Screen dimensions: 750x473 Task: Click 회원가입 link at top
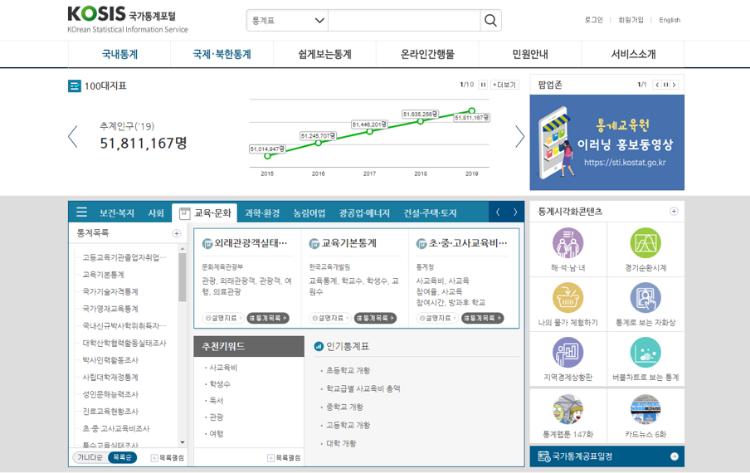(631, 20)
